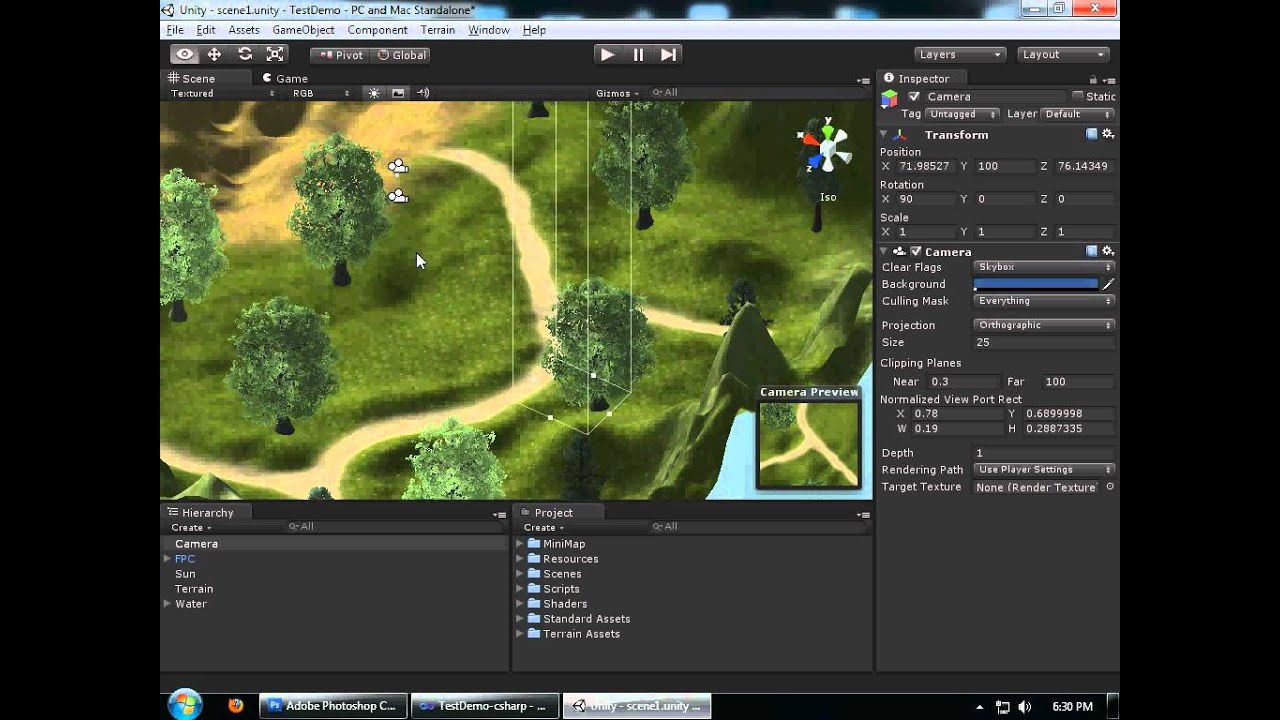Open Transform component gear menu
Screen dimensions: 1280x720
(1107, 134)
